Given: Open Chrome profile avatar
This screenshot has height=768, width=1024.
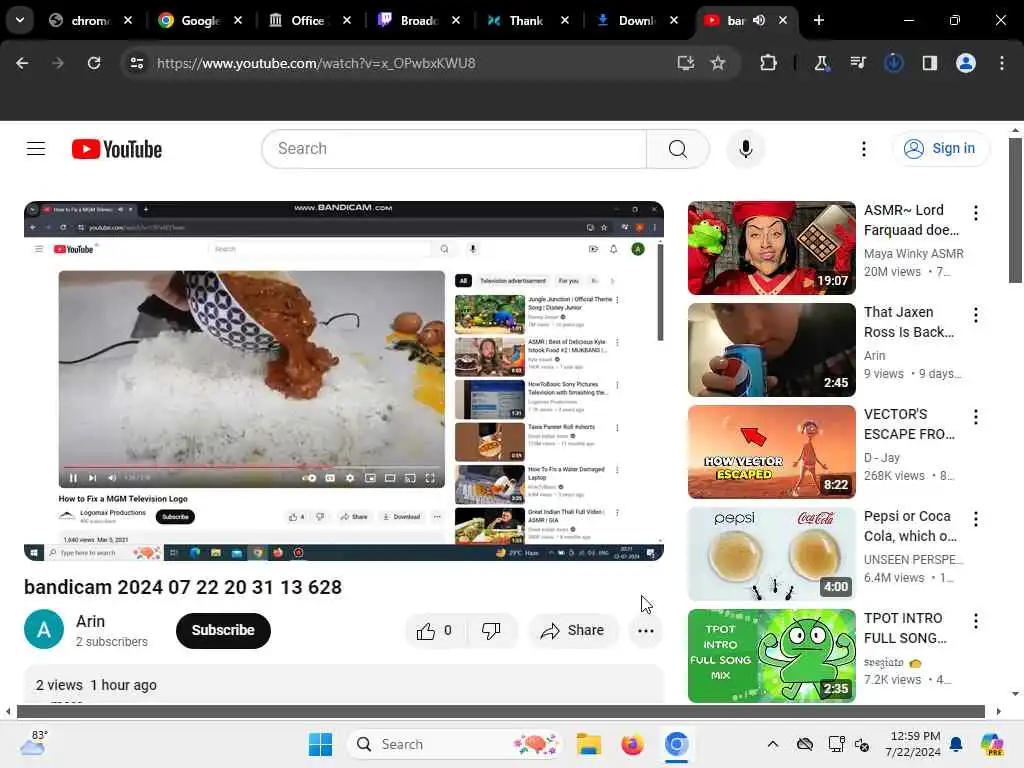Looking at the screenshot, I should [966, 63].
